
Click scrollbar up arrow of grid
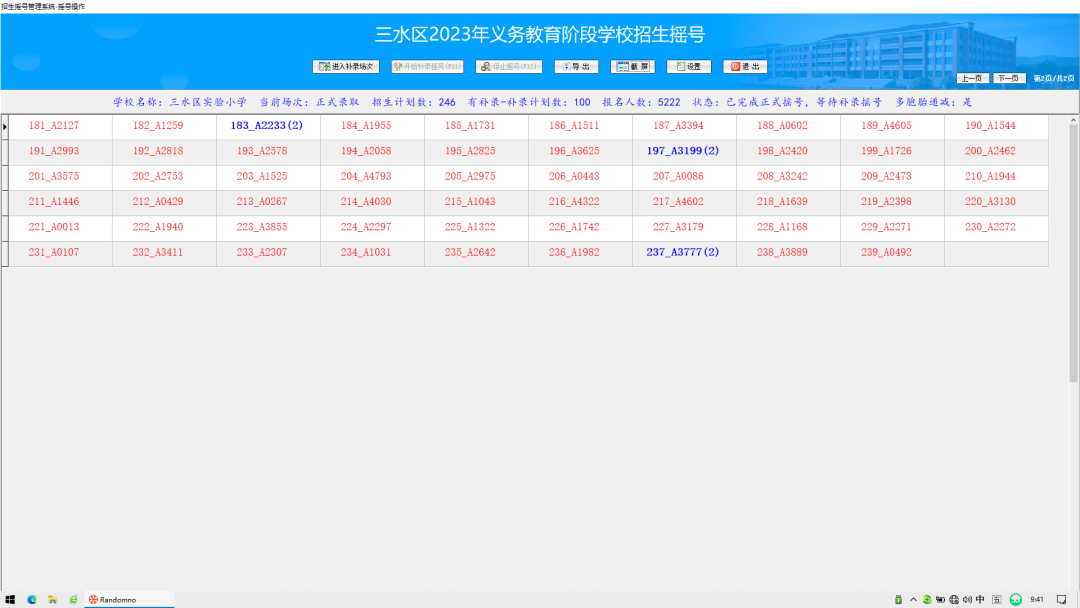1073,120
